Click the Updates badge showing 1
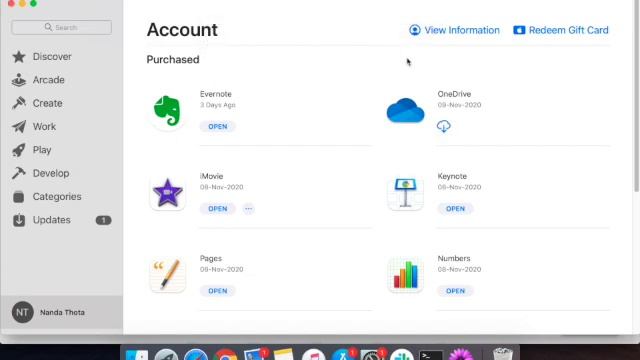 click(103, 220)
